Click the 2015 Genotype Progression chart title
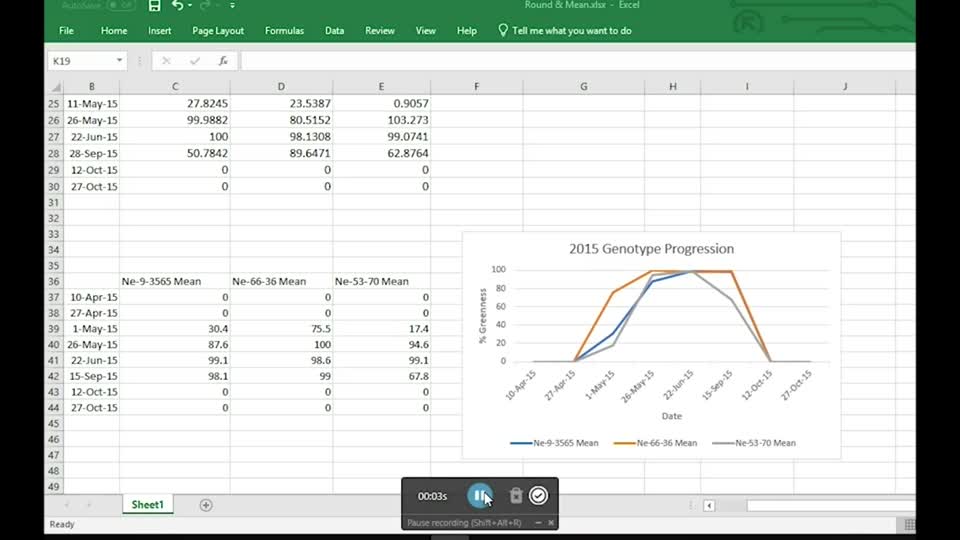Image resolution: width=960 pixels, height=540 pixels. [651, 249]
